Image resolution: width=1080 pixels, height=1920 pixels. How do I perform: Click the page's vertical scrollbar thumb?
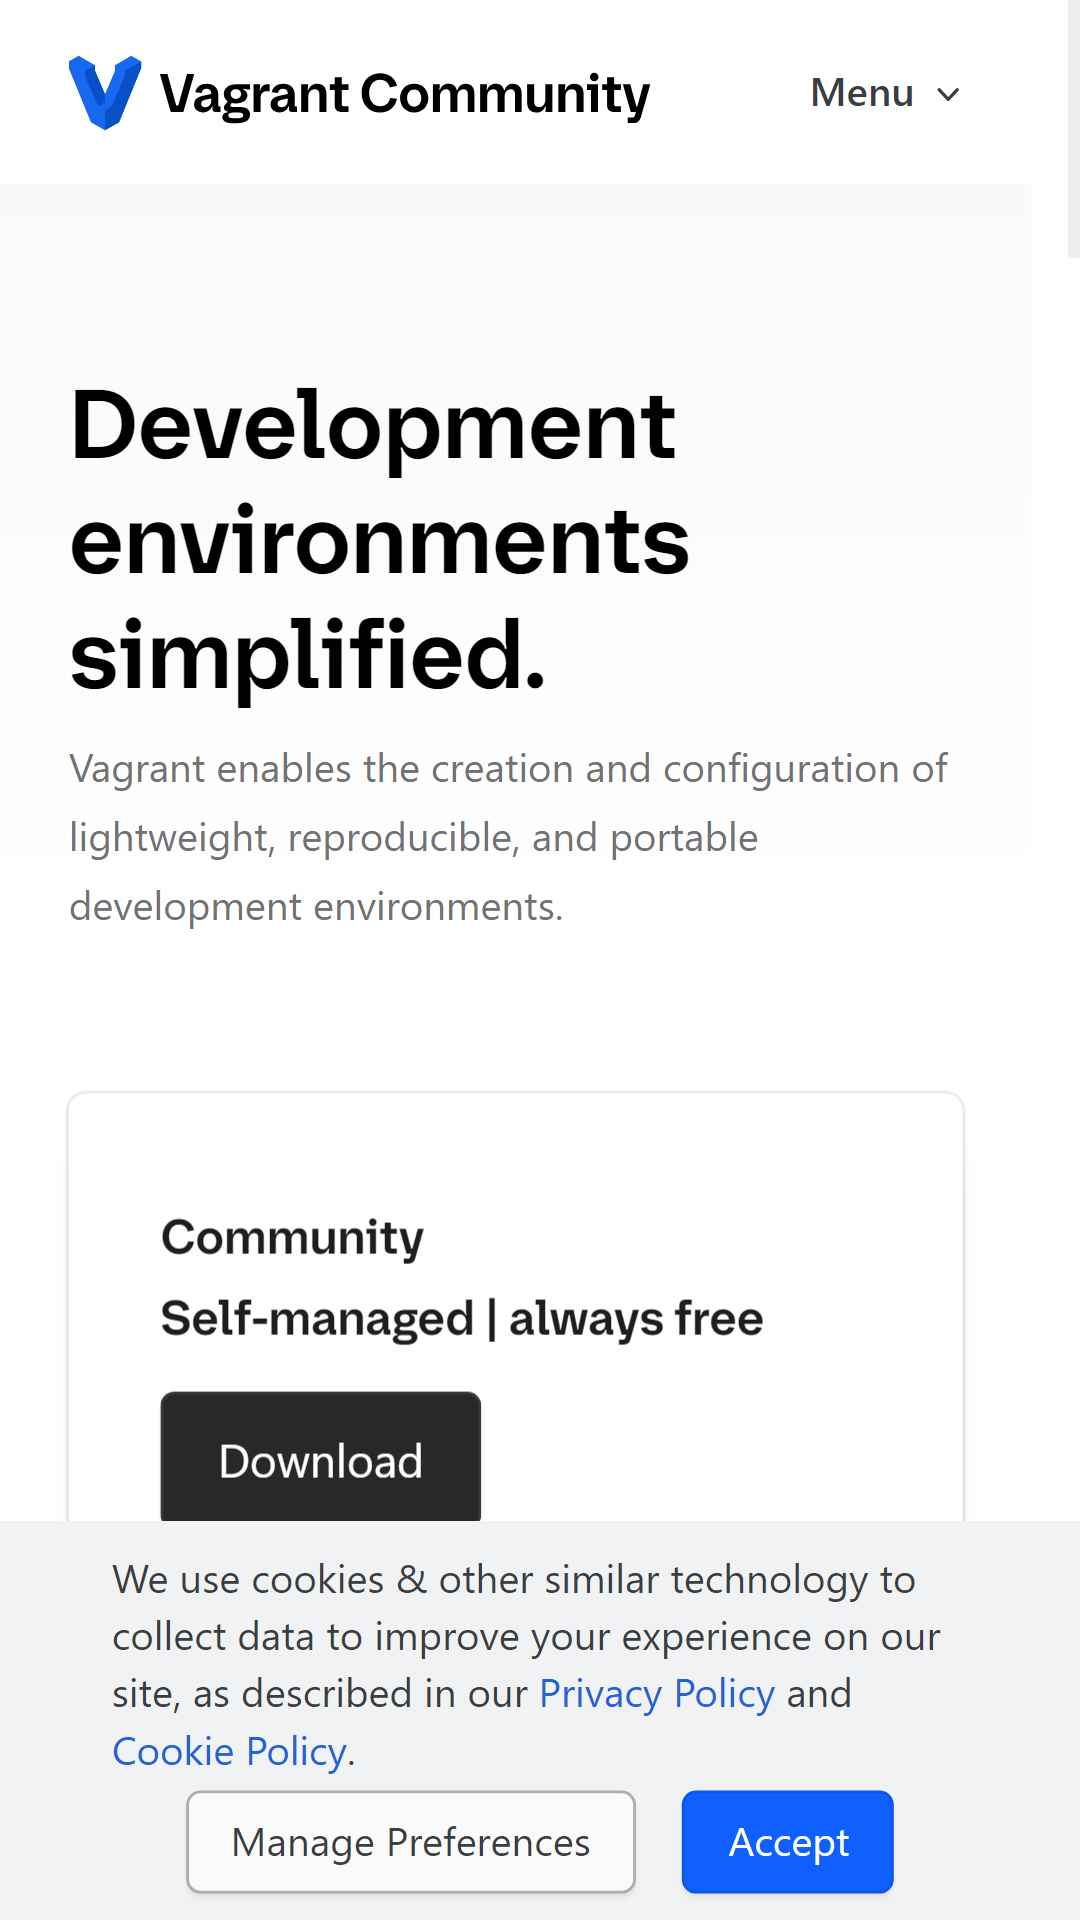pos(1073,128)
